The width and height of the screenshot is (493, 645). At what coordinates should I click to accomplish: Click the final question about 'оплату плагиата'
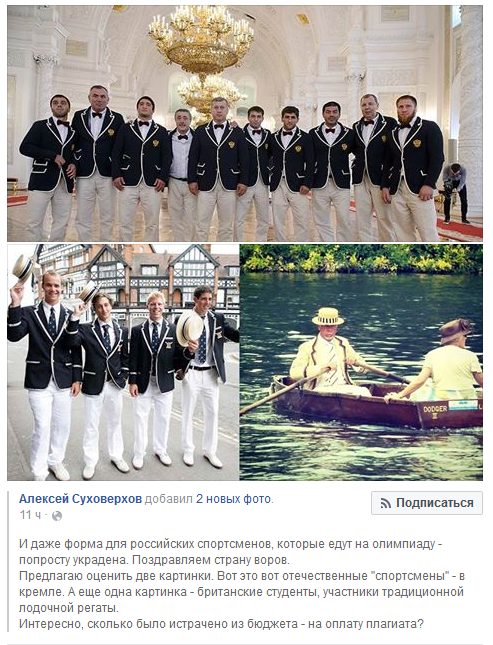click(221, 624)
